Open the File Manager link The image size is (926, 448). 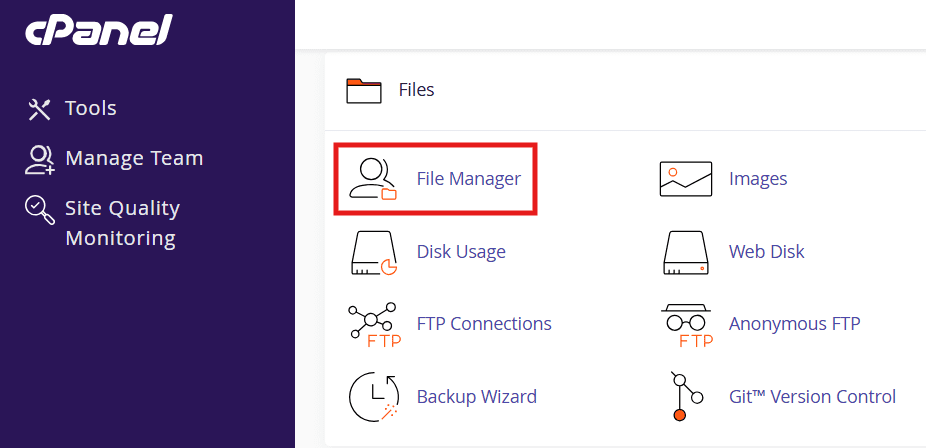(468, 179)
